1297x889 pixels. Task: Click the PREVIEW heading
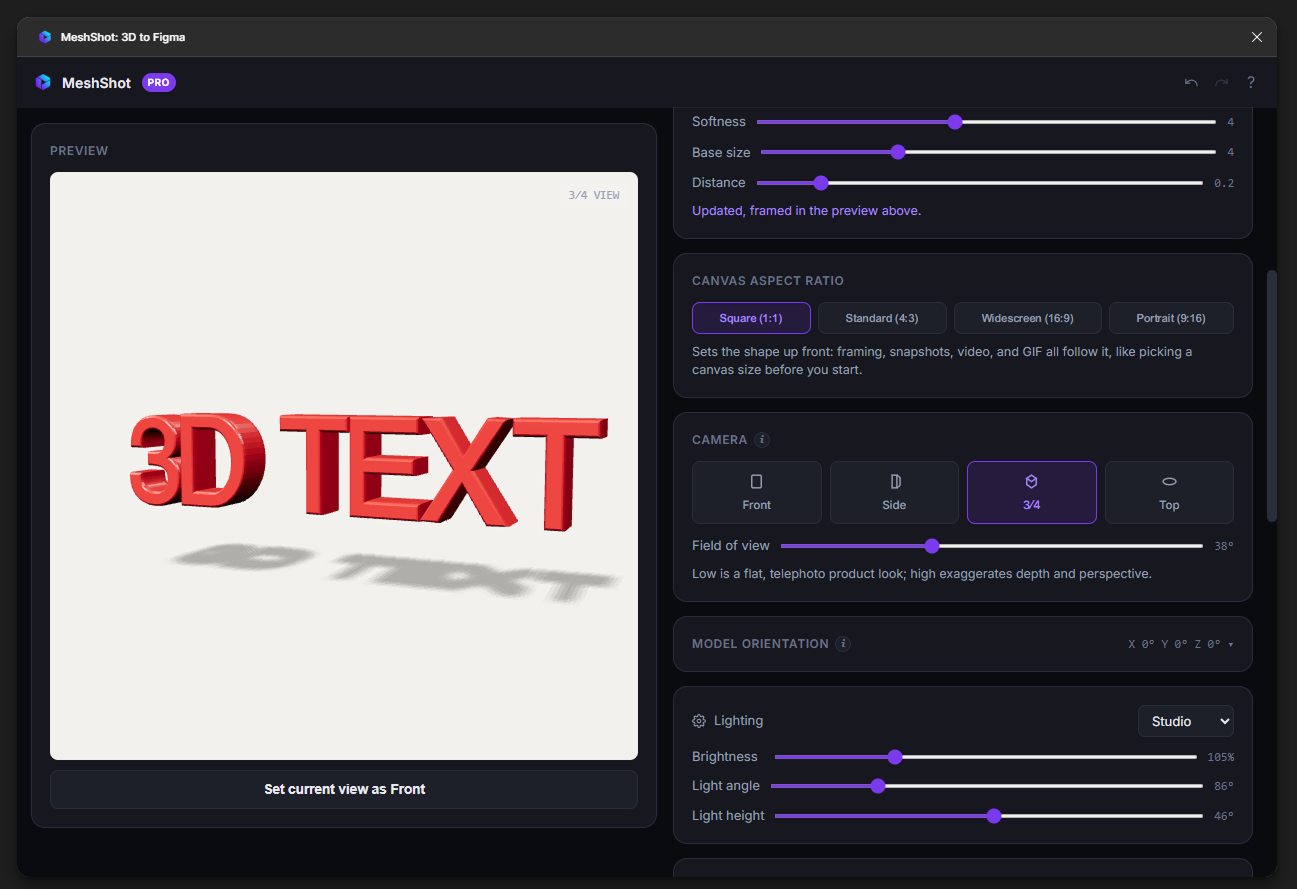[79, 151]
